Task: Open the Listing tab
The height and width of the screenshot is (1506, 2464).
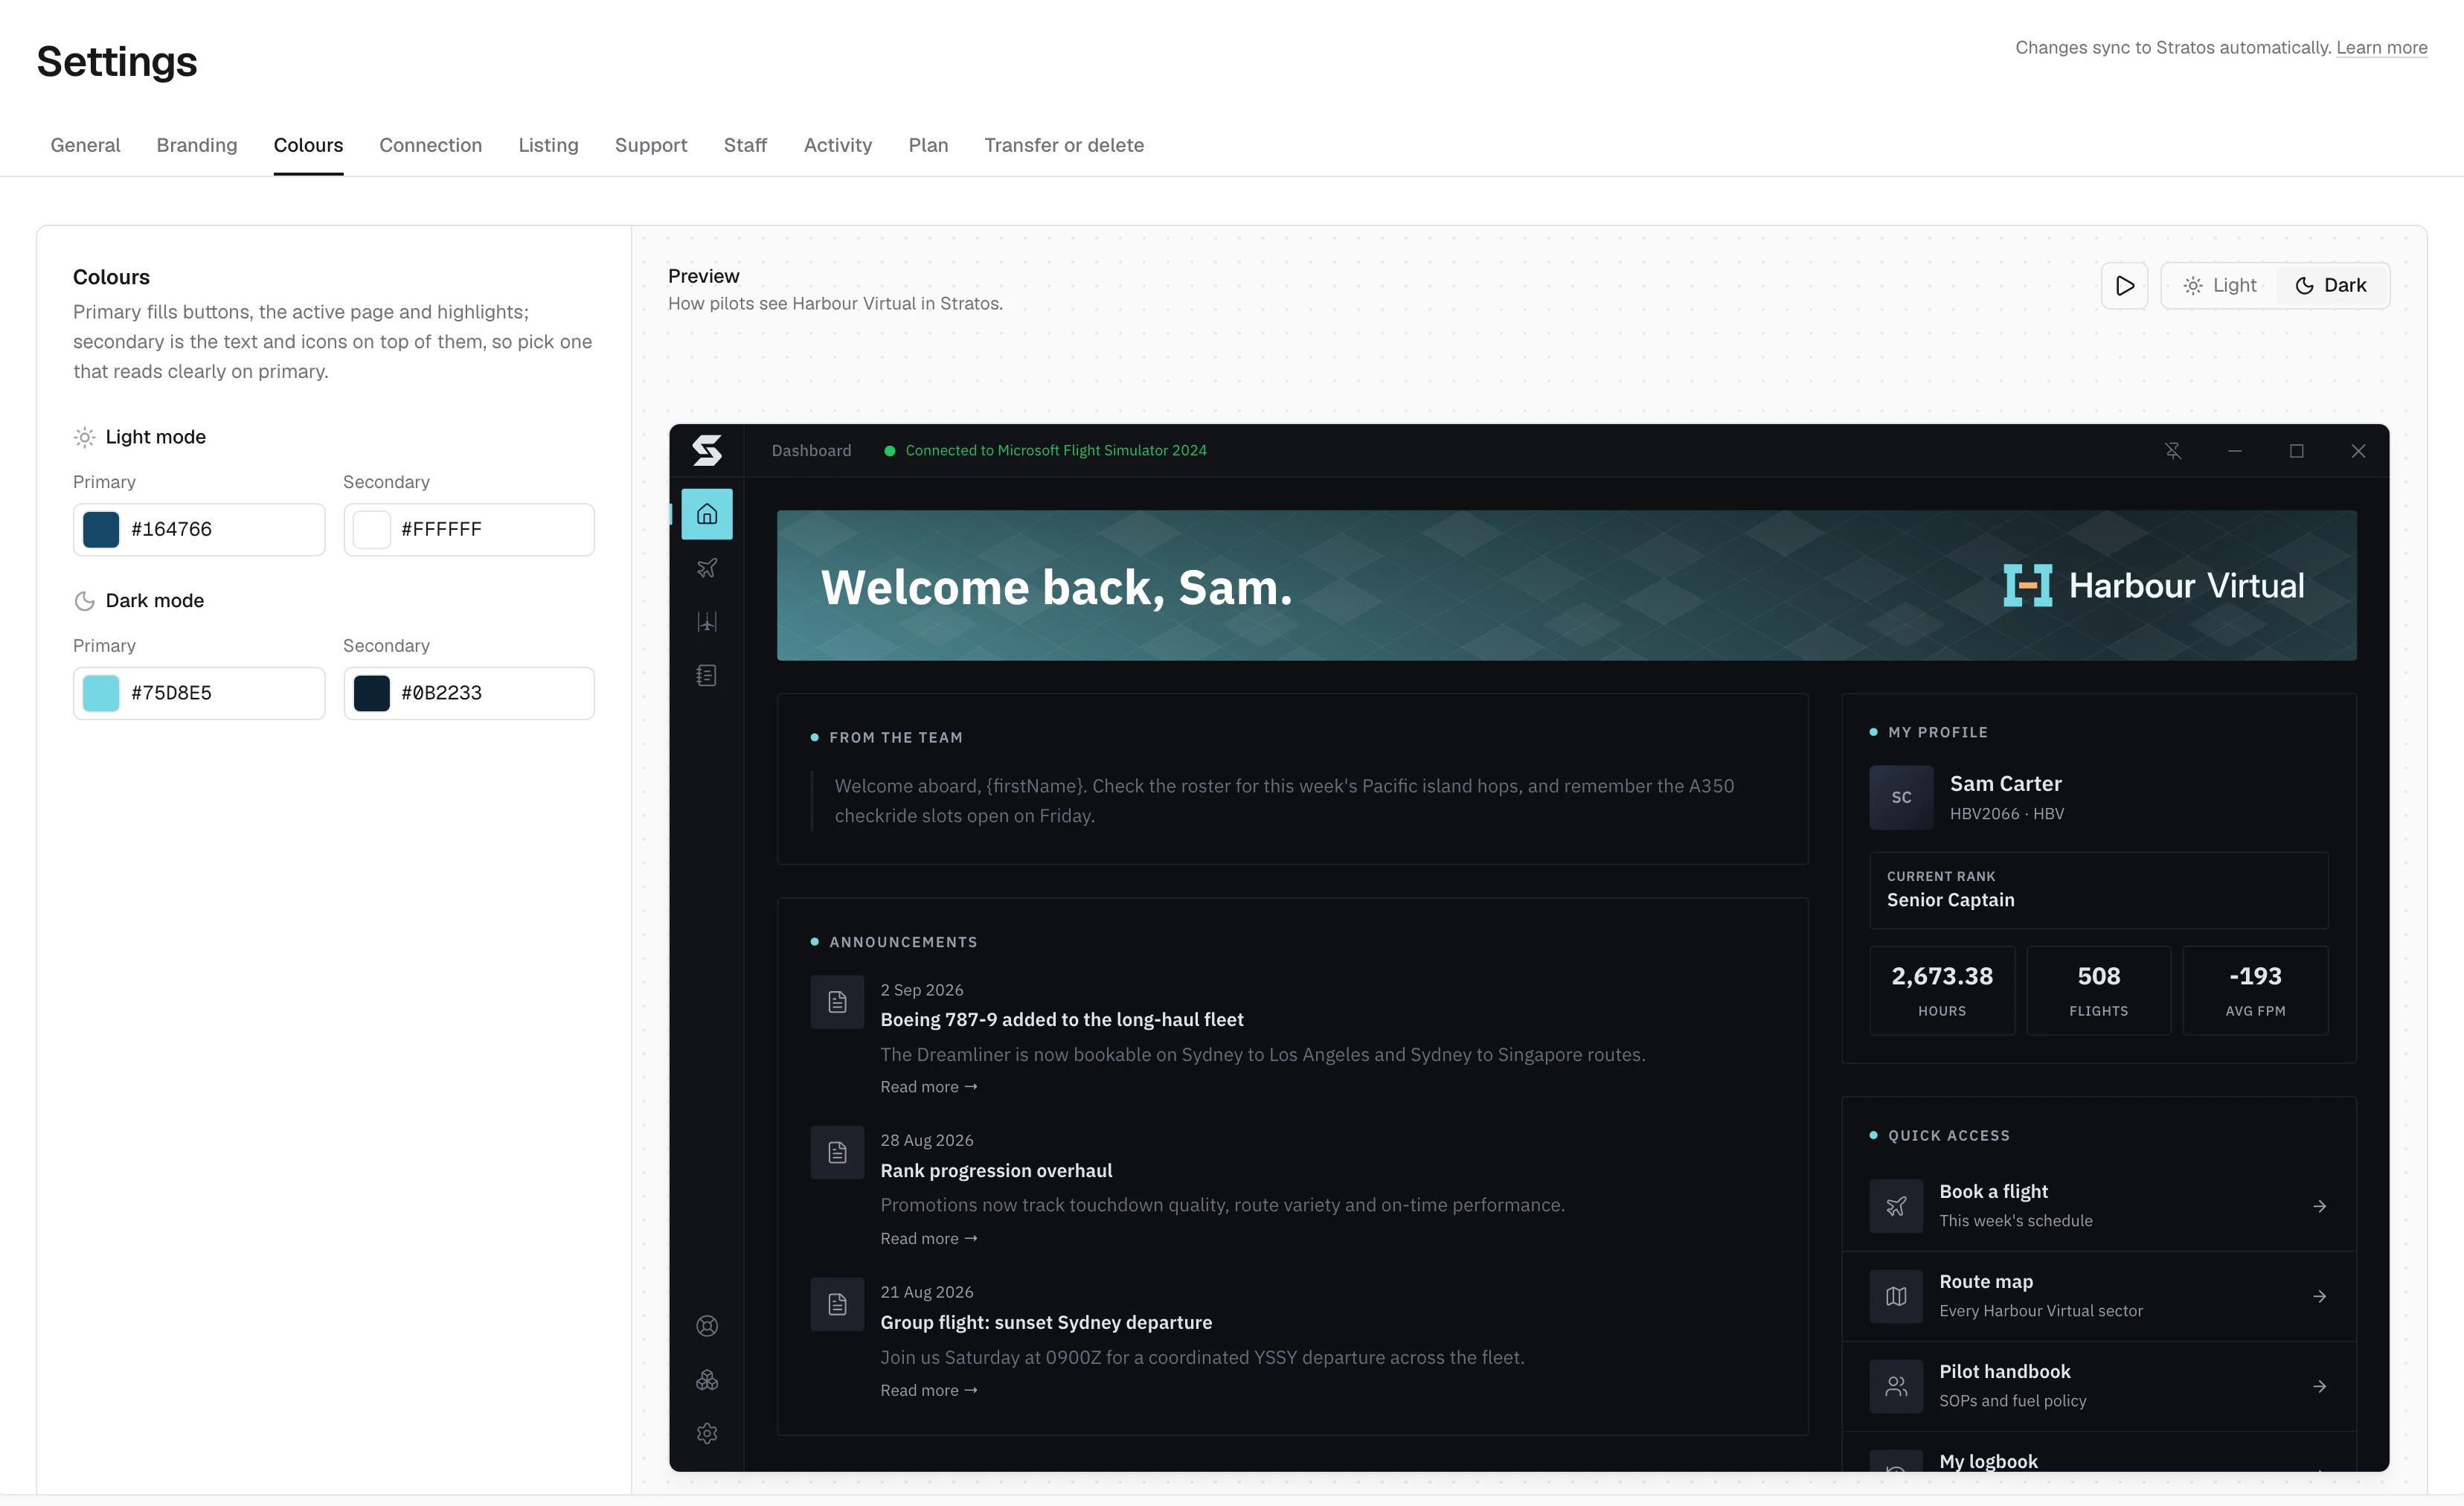Action: [x=548, y=145]
